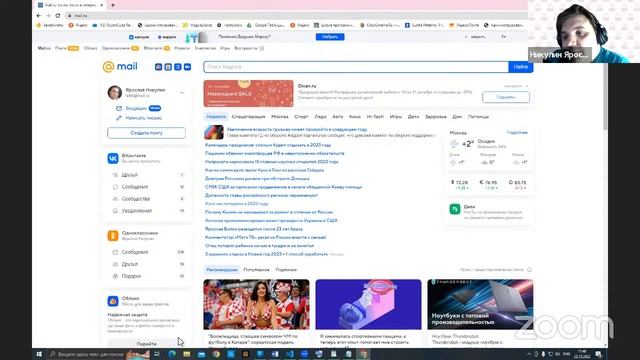This screenshot has height=360, width=640.
Task: Click the dollar exchange rate value
Action: (x=460, y=182)
